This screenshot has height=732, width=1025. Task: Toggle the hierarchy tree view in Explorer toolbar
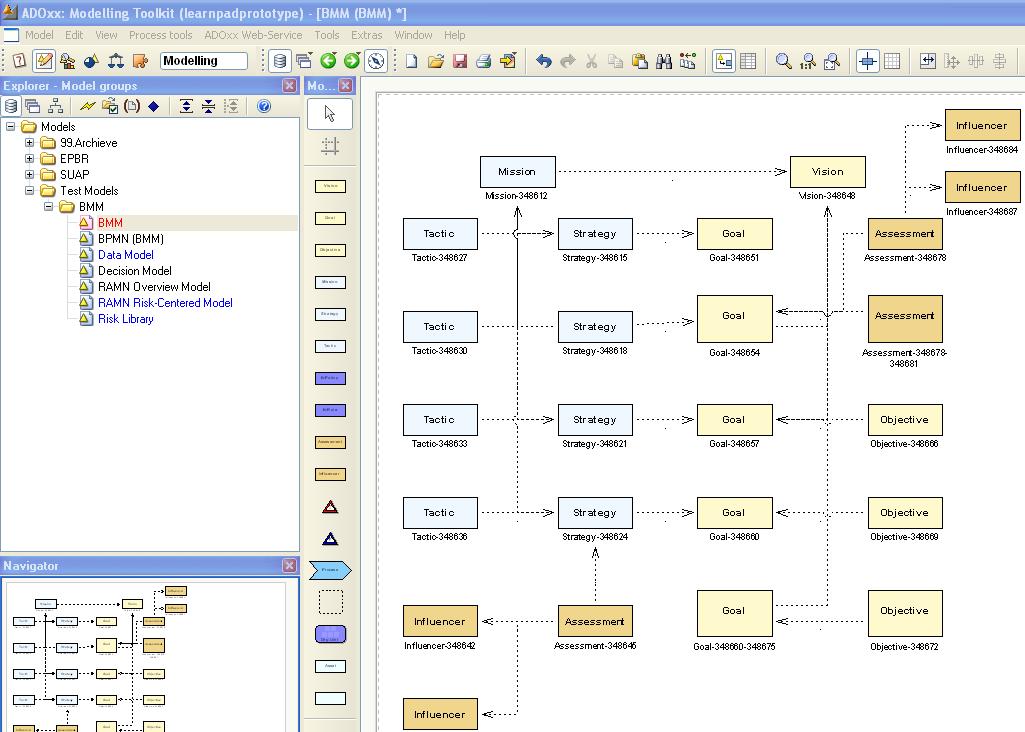(x=56, y=106)
